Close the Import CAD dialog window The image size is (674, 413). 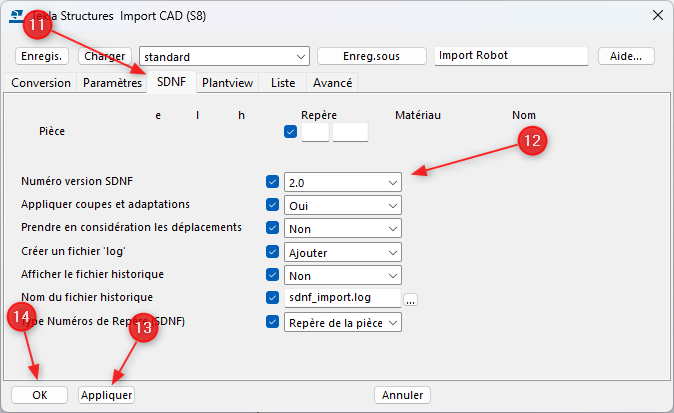pos(656,15)
